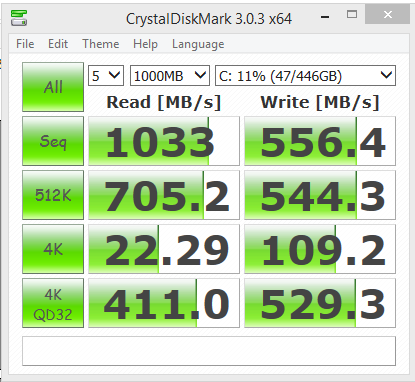
Task: Click the Read [MB/s] column header
Action: (164, 102)
